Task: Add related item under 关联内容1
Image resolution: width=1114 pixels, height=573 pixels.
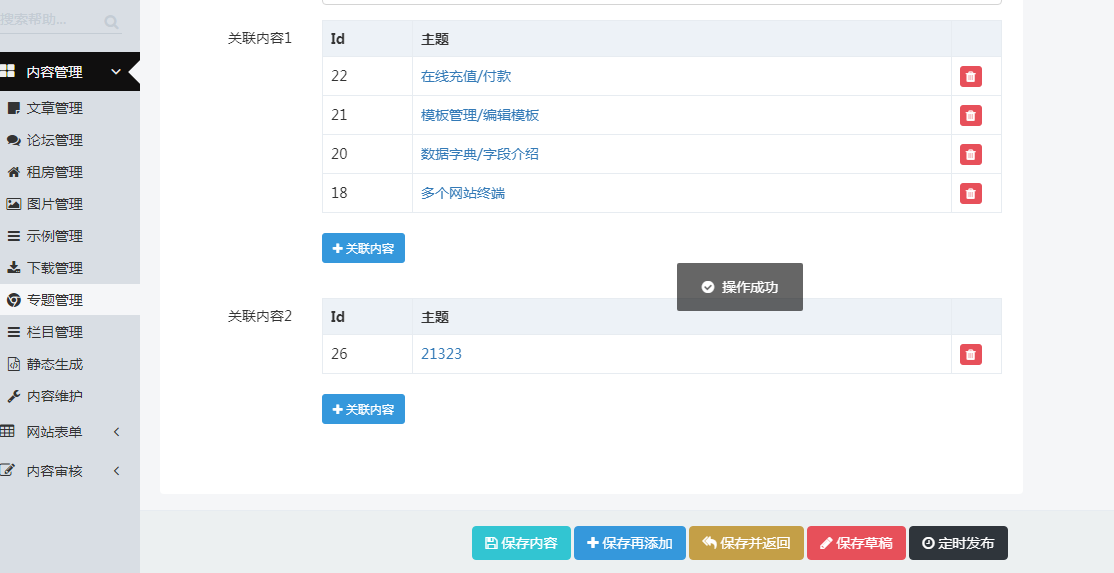Action: coord(363,248)
